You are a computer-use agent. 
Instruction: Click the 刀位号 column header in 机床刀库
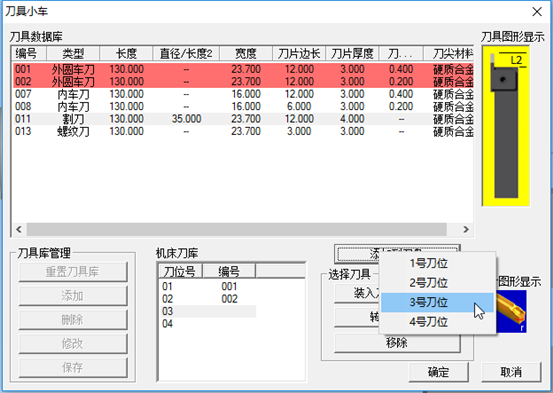click(180, 271)
